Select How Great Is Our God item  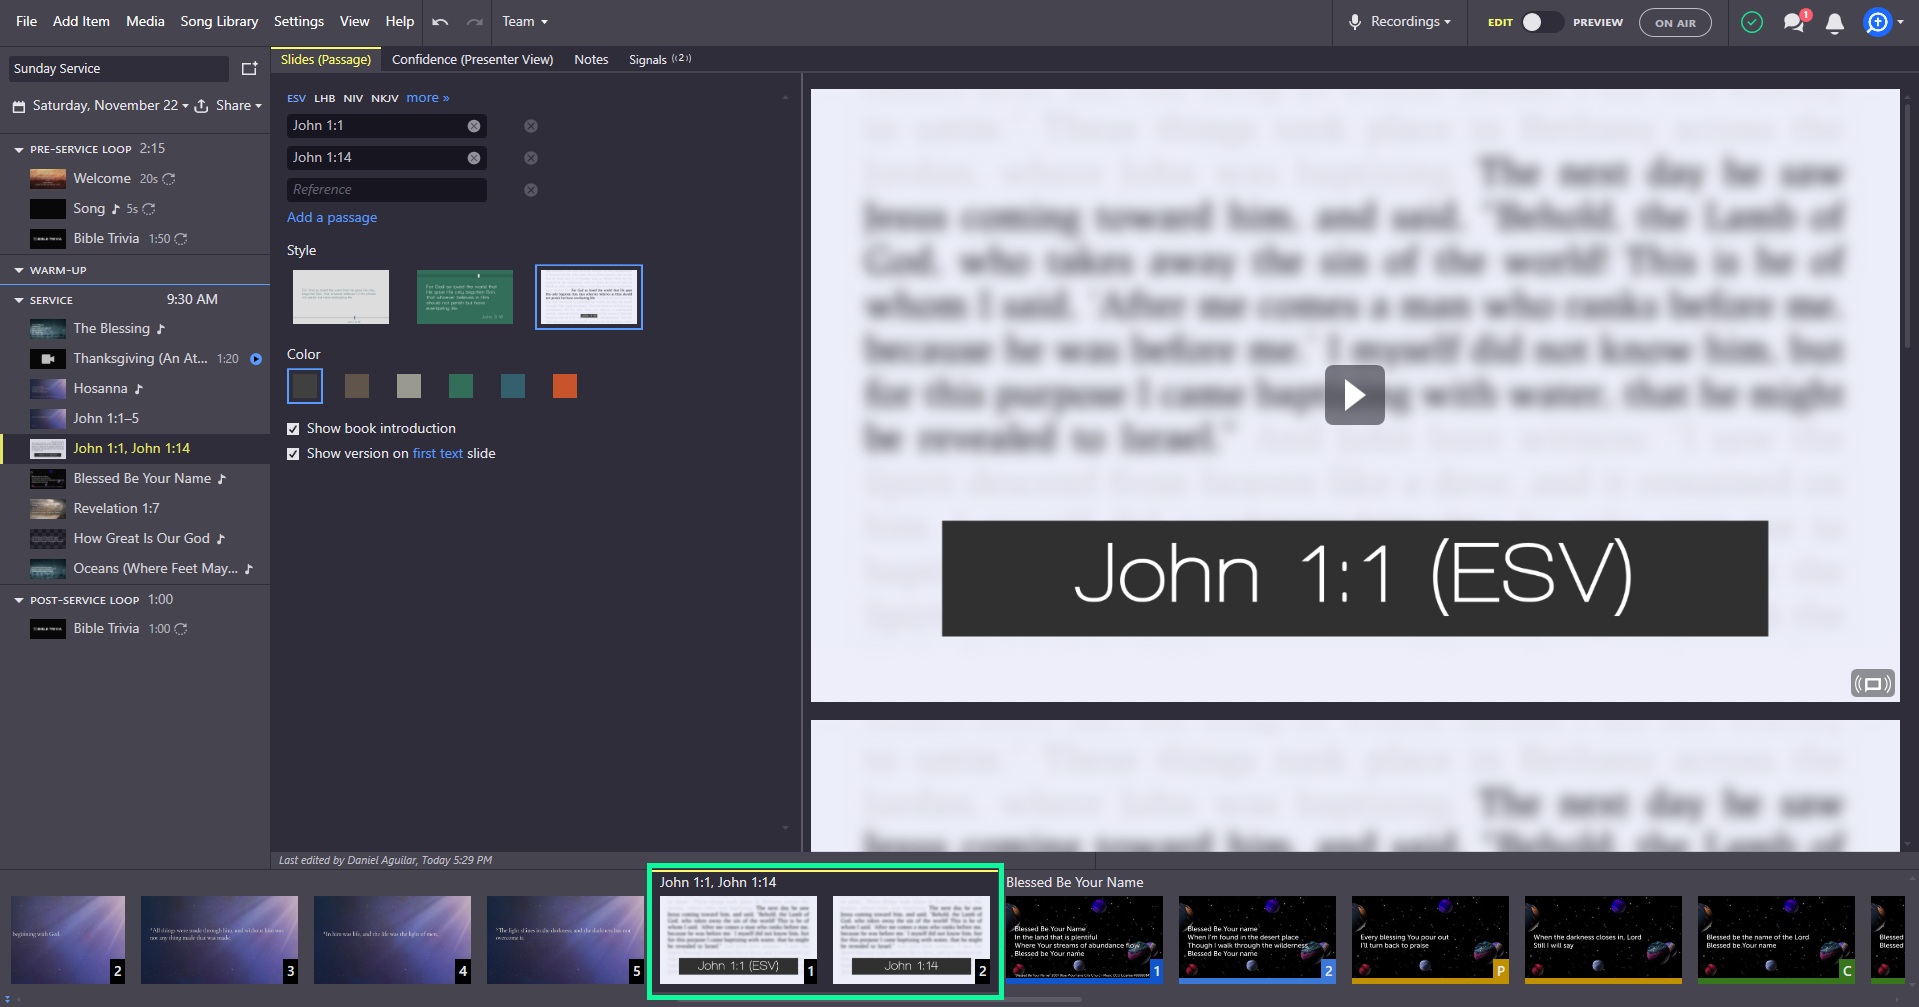[x=135, y=539]
